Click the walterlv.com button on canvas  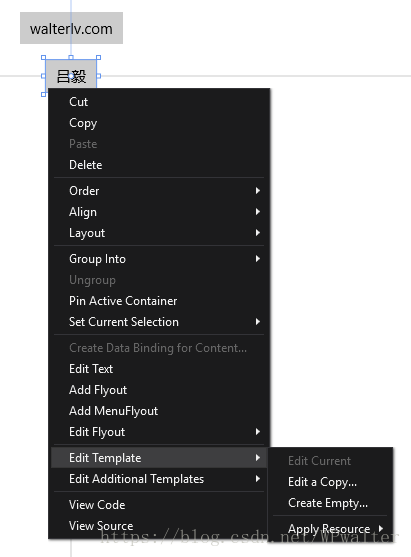point(71,28)
